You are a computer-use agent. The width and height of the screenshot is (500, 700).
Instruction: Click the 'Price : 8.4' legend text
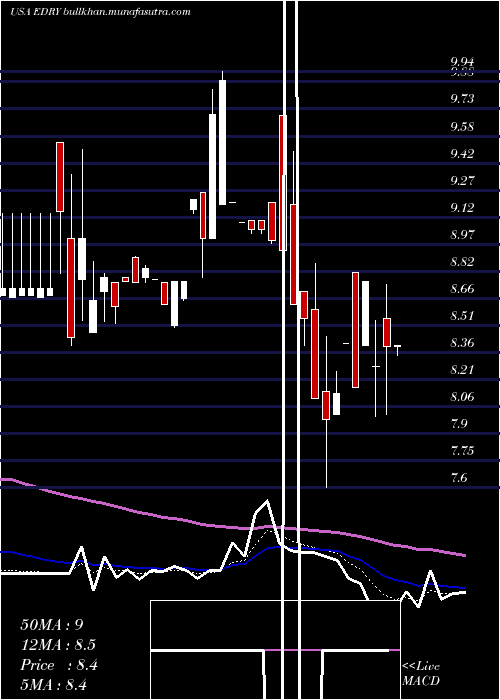(59, 665)
